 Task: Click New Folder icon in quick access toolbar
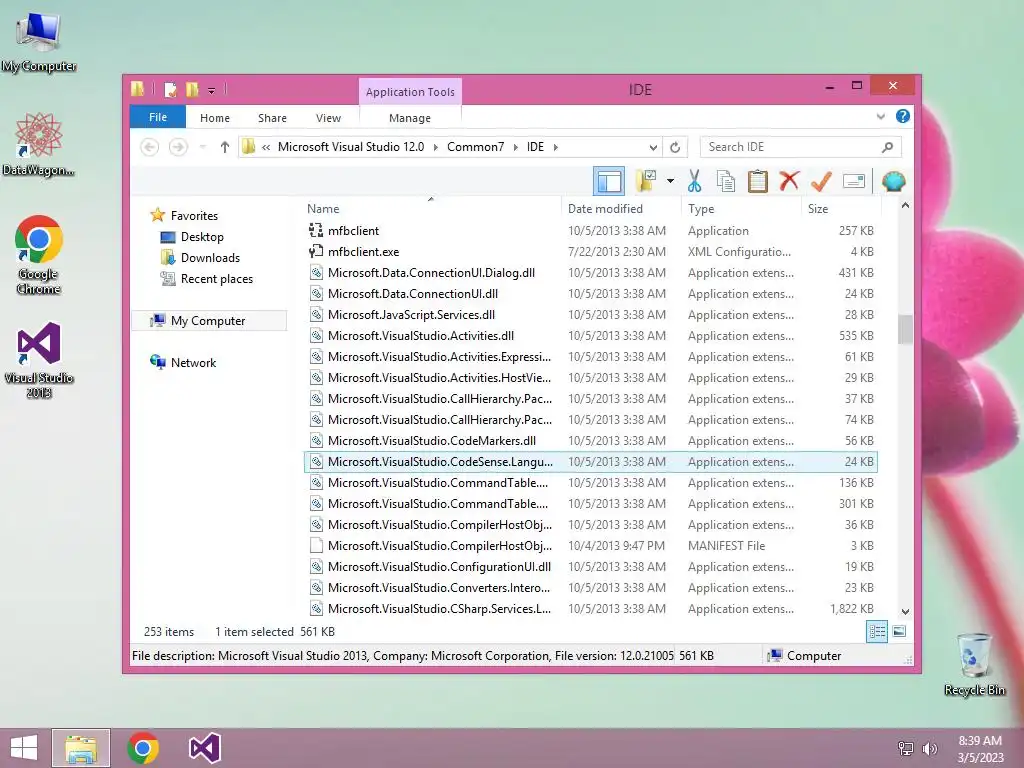pos(192,89)
